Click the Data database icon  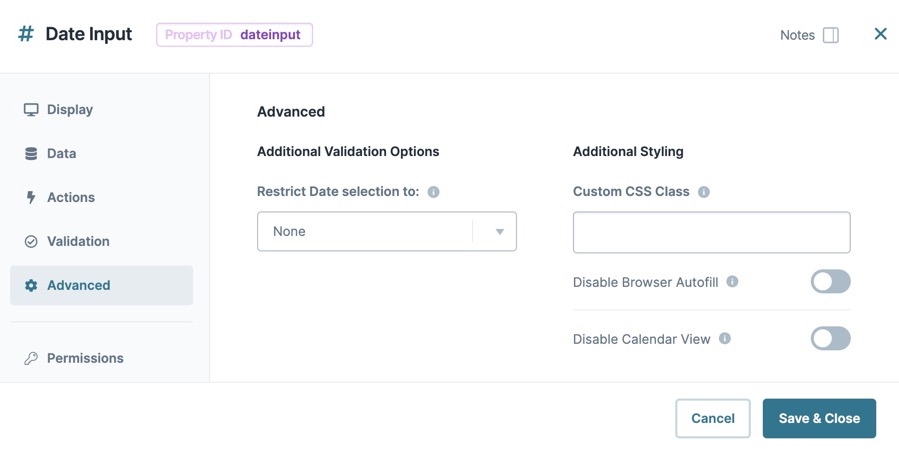point(31,154)
